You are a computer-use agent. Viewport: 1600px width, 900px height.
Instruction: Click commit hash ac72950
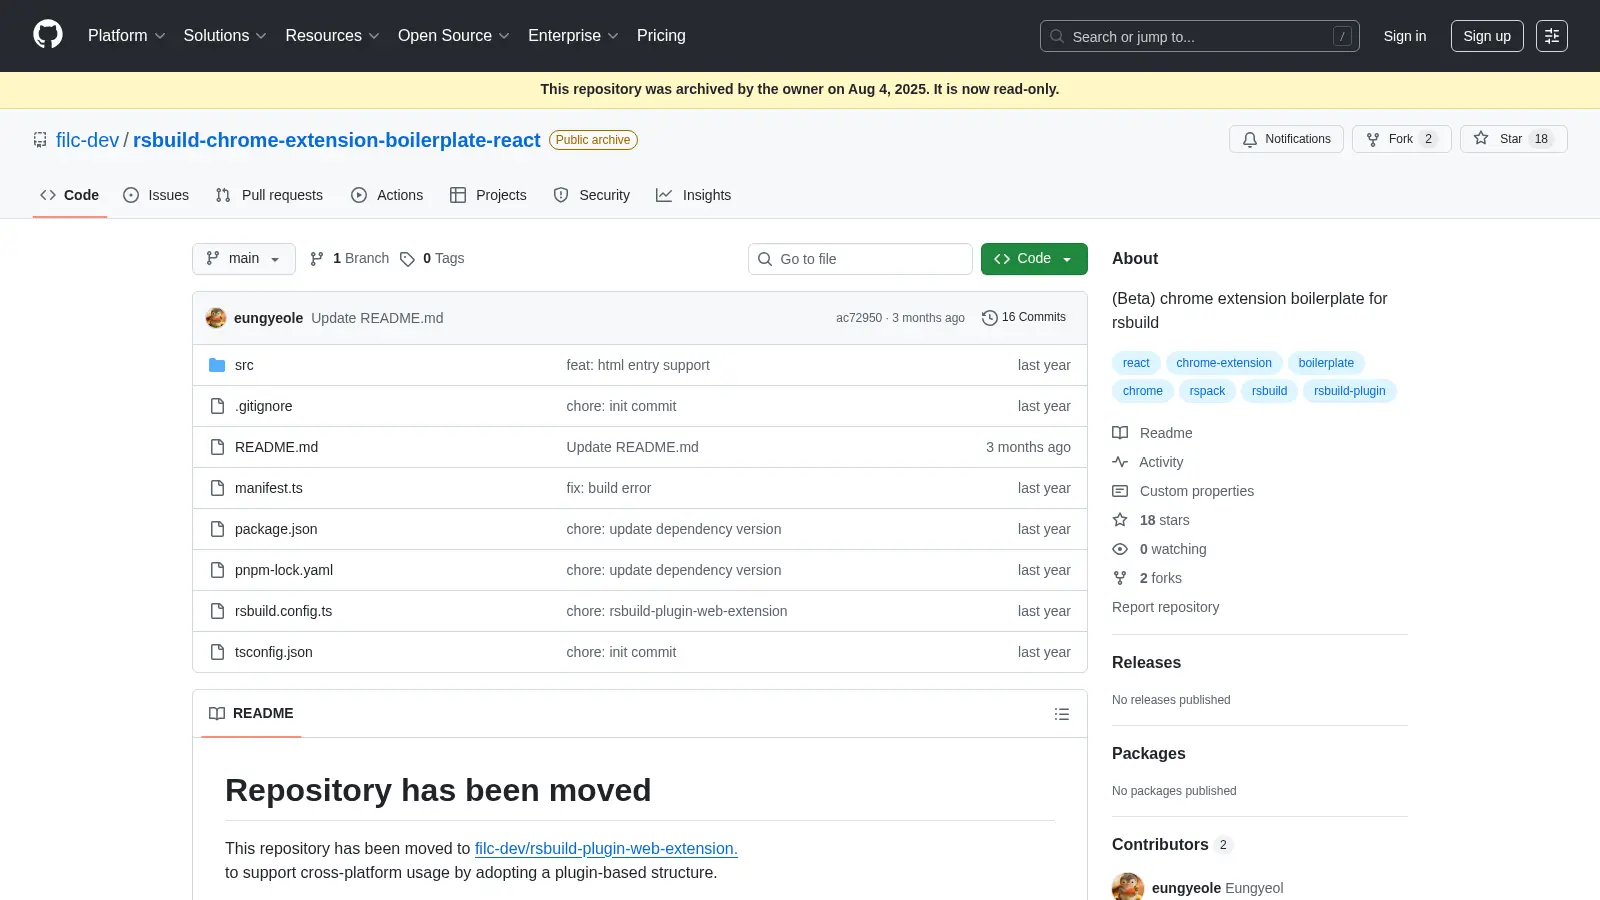click(x=859, y=318)
